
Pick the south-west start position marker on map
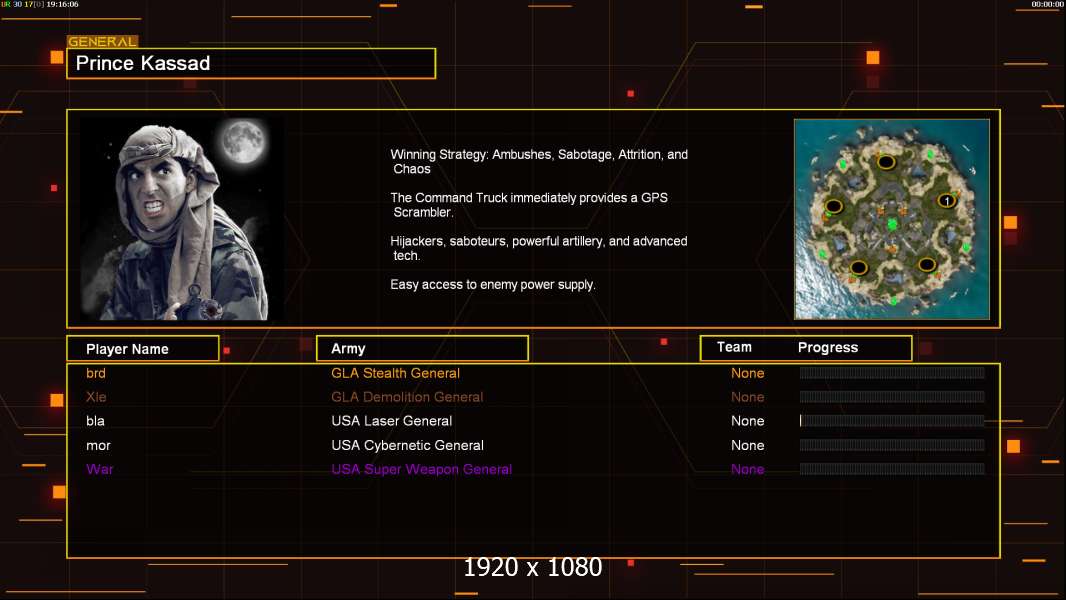click(859, 267)
